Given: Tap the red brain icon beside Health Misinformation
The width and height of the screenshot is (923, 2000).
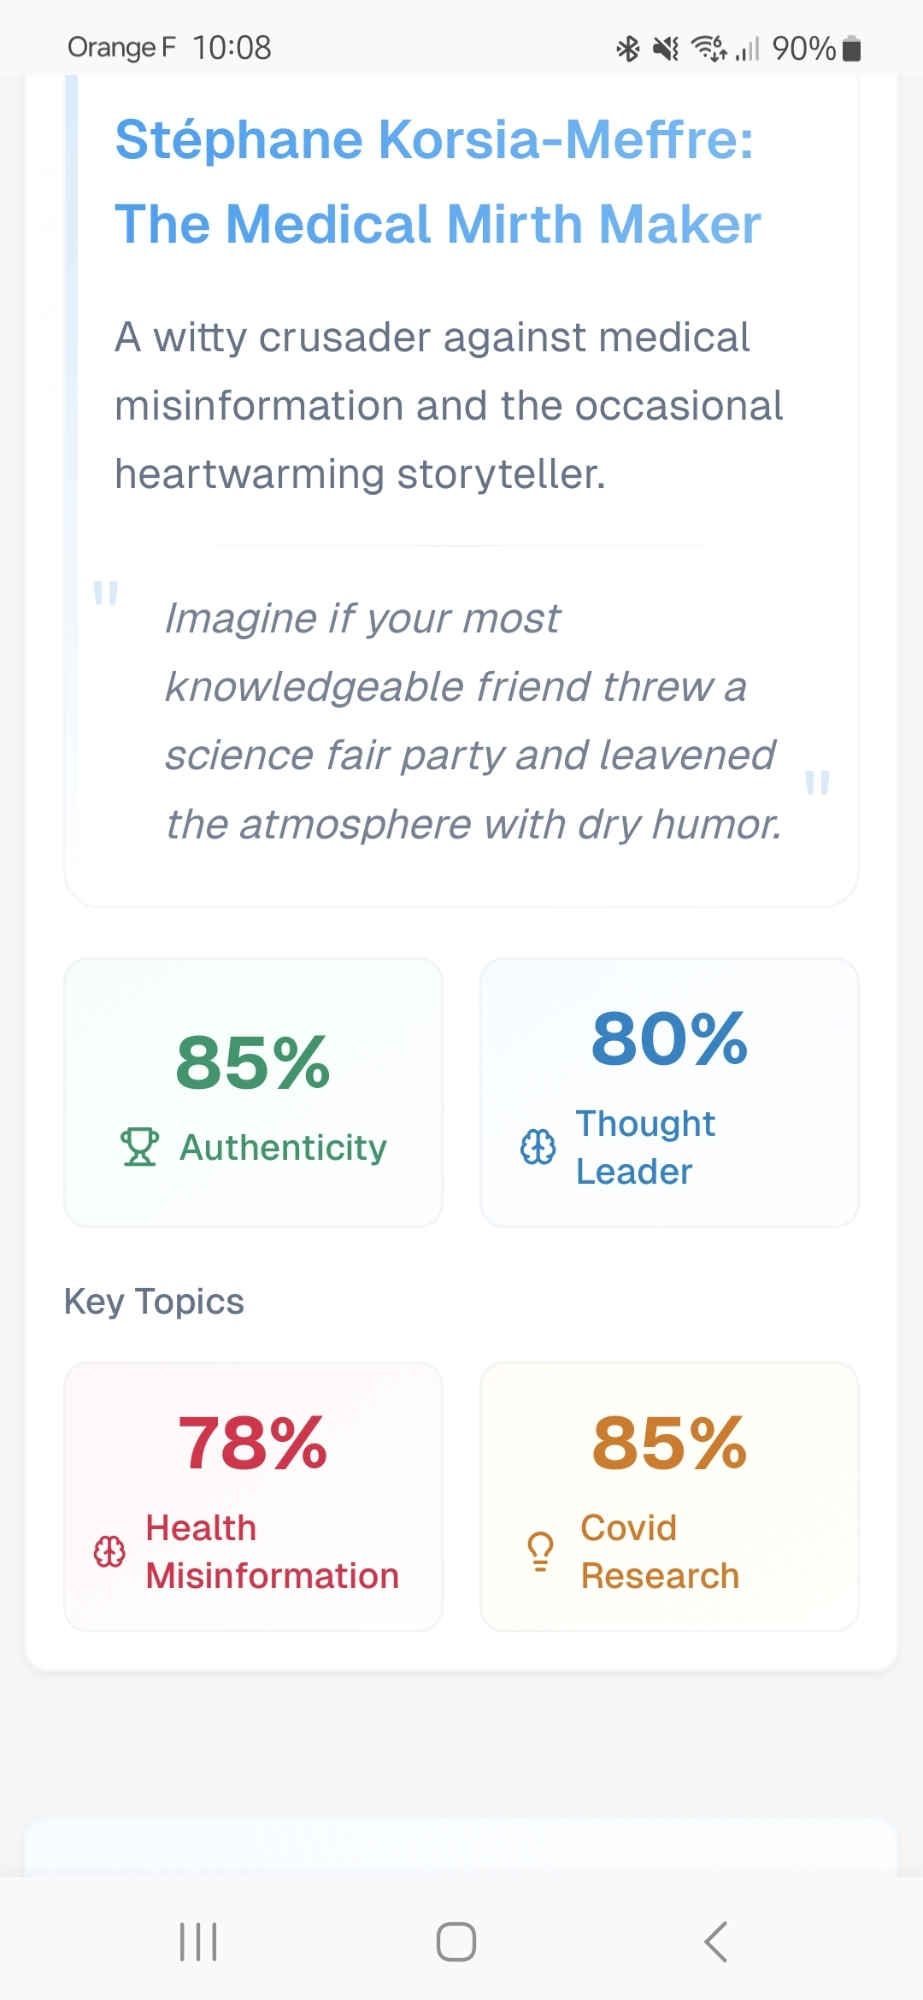Looking at the screenshot, I should (110, 1552).
